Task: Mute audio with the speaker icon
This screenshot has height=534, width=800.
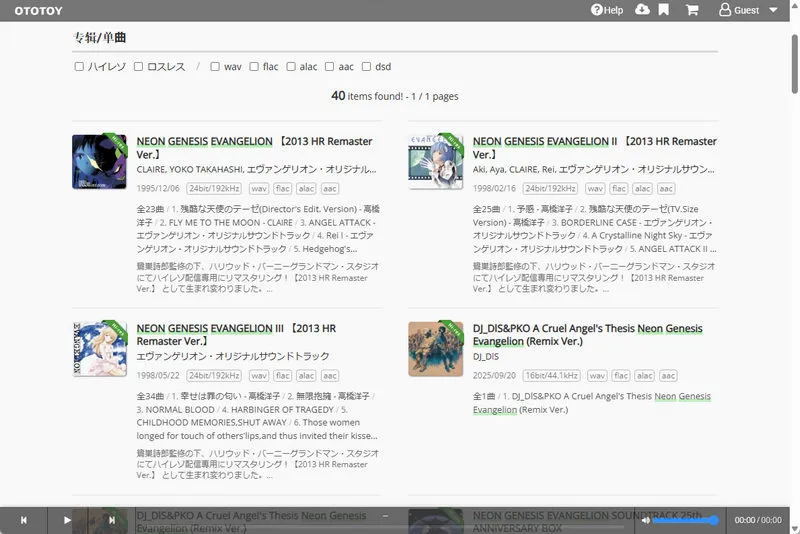Action: pos(645,520)
